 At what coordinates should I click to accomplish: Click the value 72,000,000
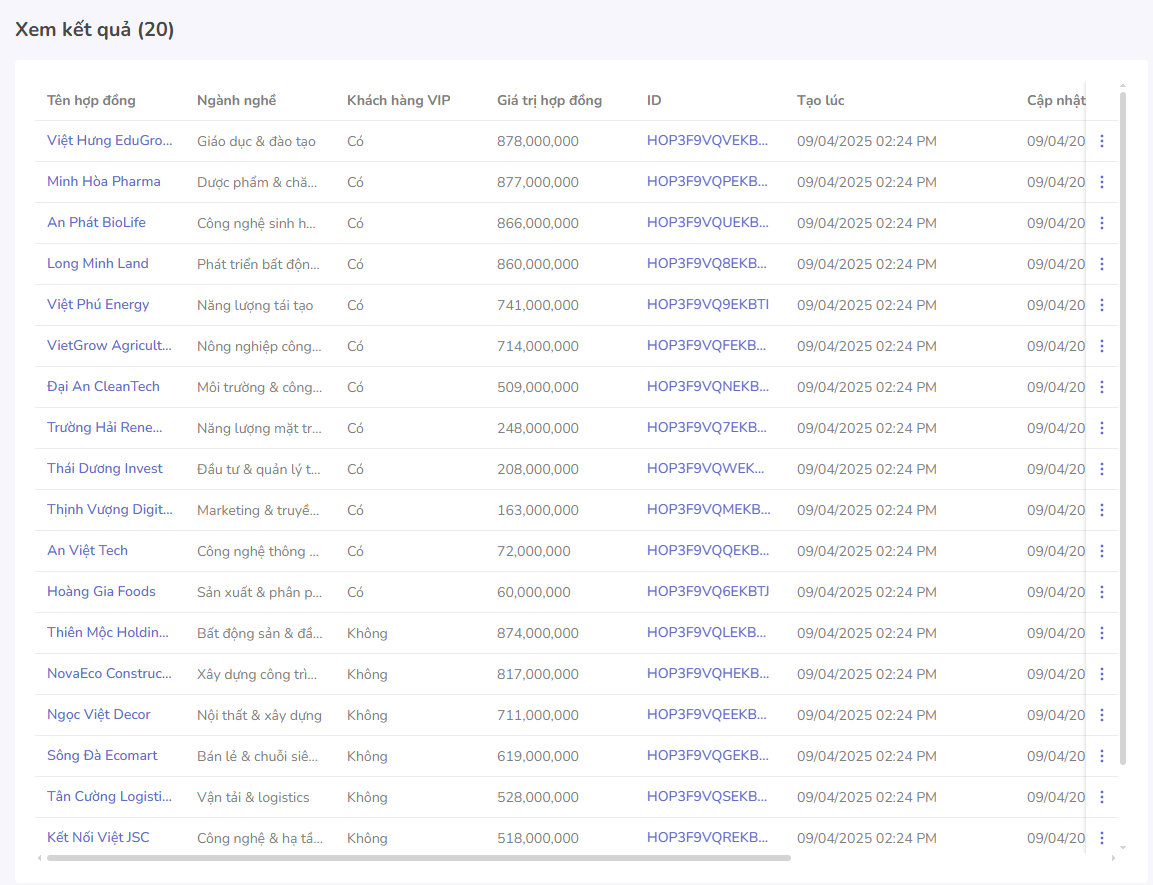[534, 551]
